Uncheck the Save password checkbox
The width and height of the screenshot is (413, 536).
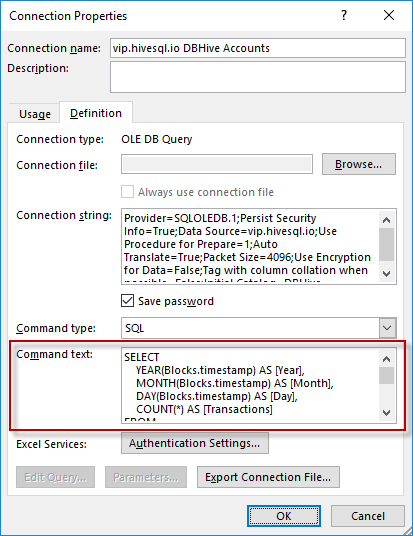128,301
